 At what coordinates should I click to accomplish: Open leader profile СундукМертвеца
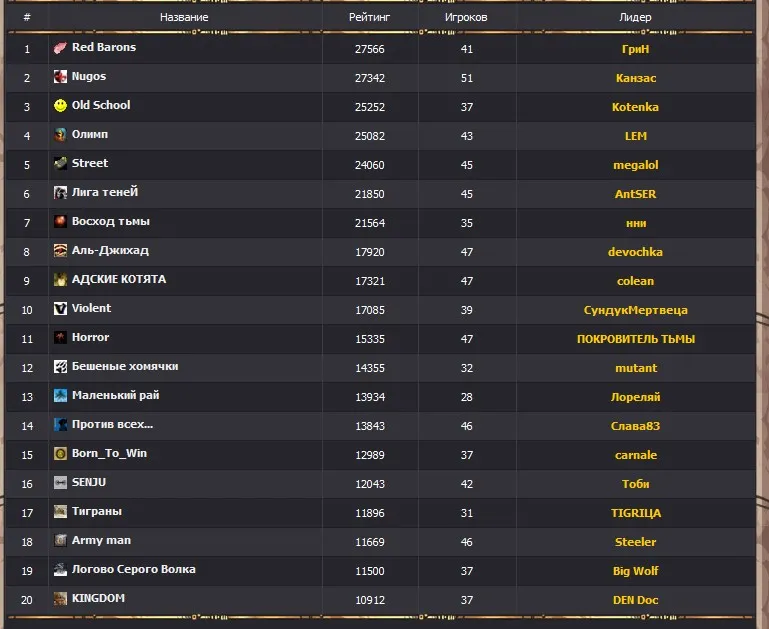point(635,310)
